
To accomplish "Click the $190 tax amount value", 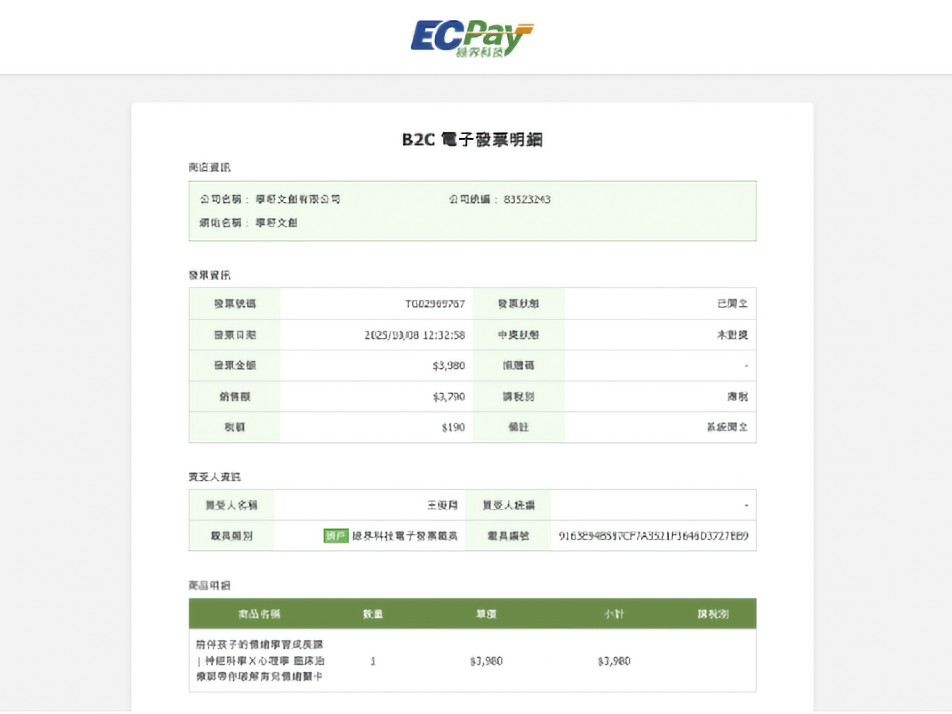I will pos(453,427).
